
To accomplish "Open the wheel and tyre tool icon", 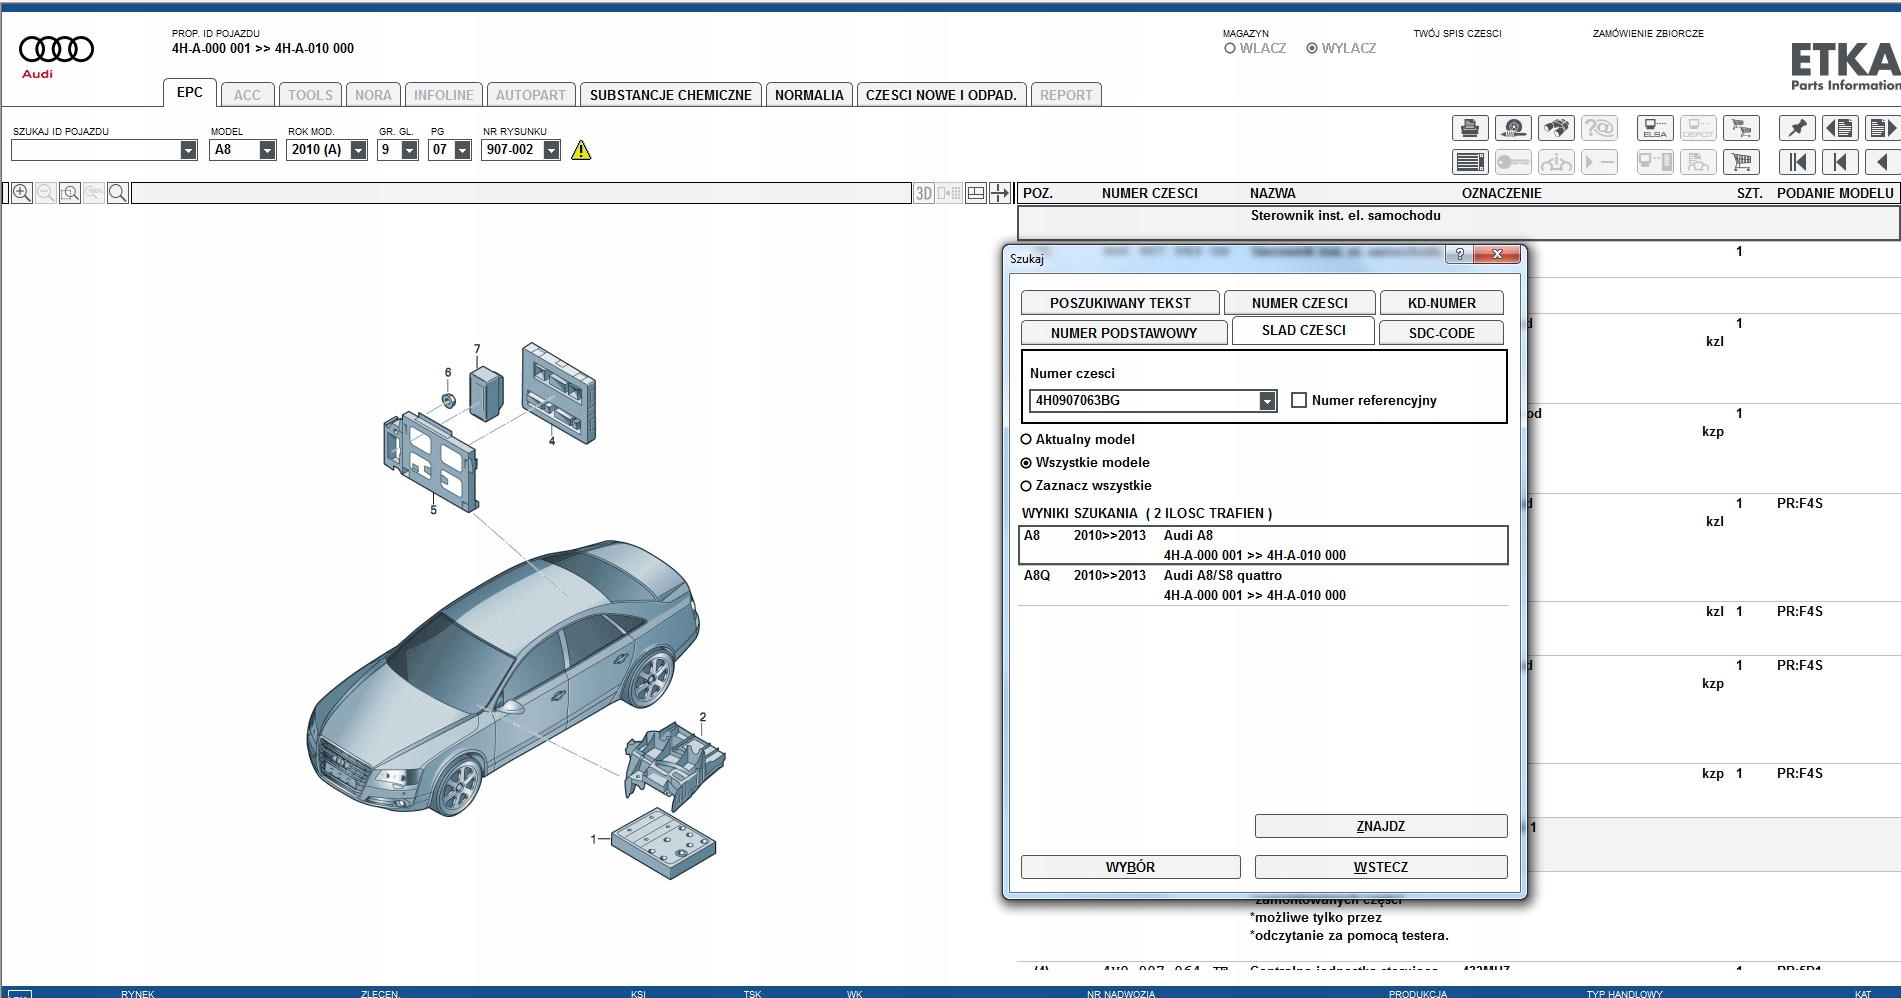I will (x=1513, y=128).
